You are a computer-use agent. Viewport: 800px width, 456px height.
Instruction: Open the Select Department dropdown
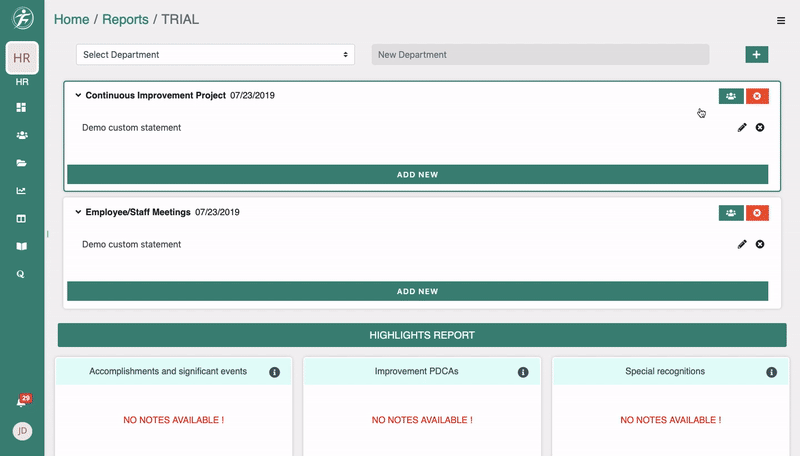point(215,55)
